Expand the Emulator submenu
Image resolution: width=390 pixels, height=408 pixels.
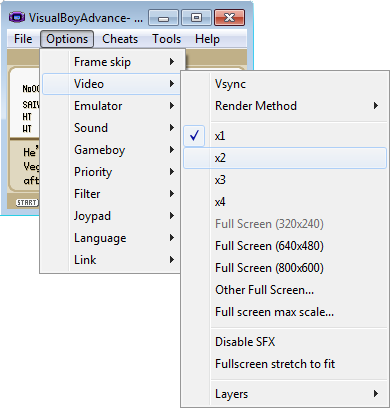(x=112, y=106)
